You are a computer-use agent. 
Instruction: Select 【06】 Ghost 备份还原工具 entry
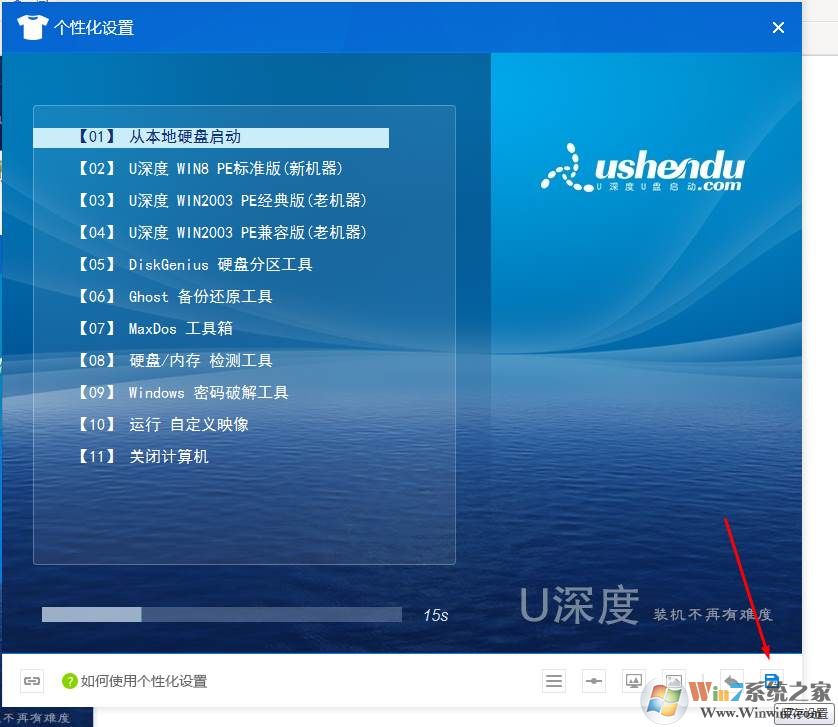tap(175, 297)
